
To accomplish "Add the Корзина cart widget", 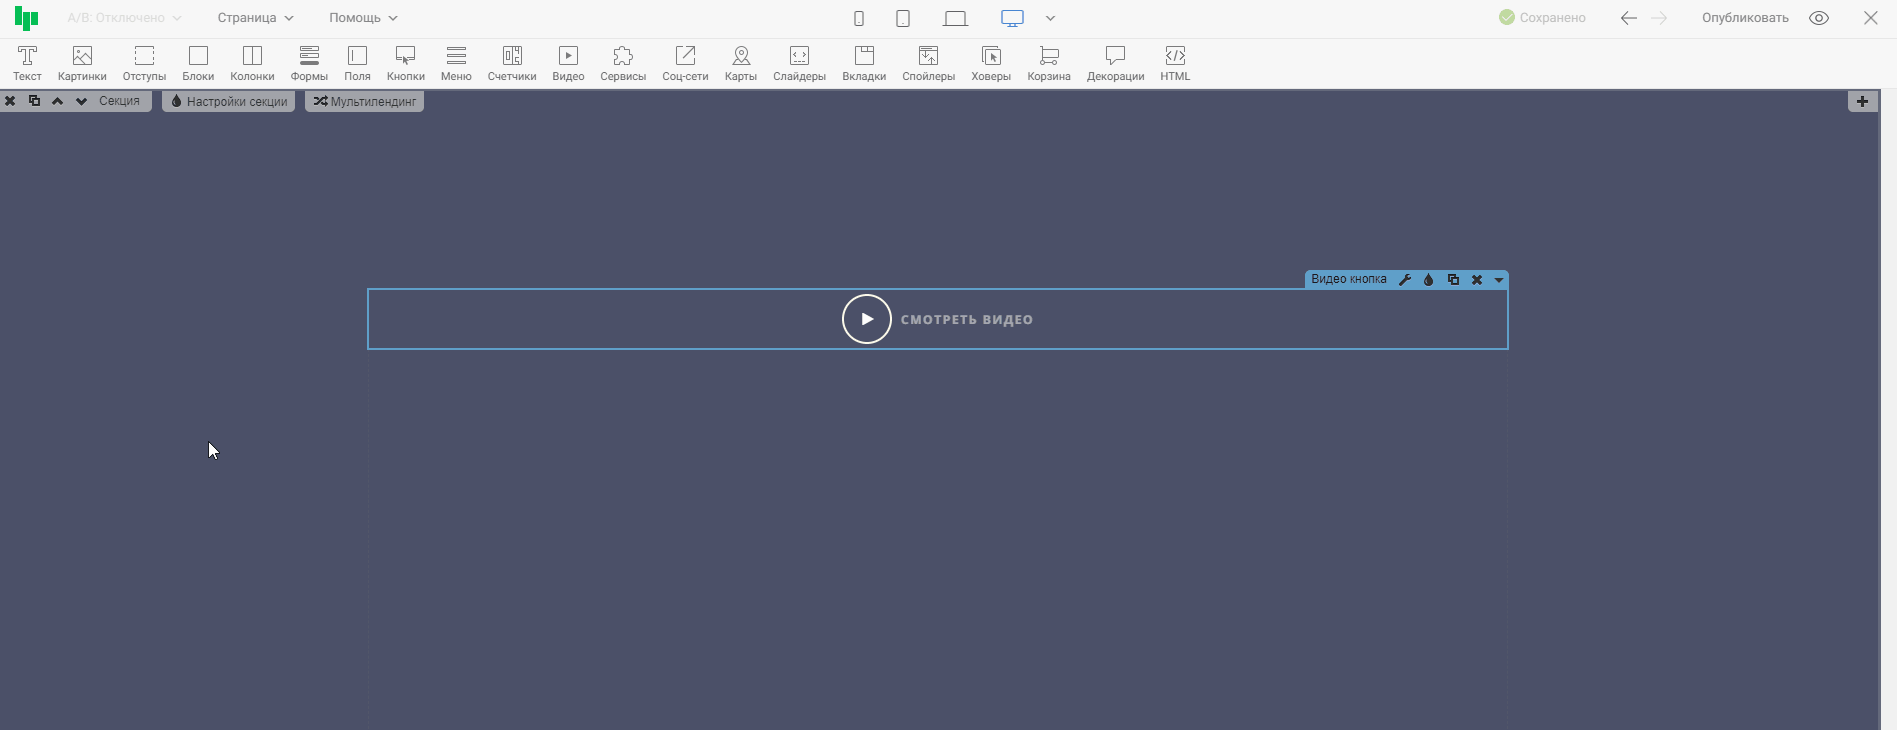I will pyautogui.click(x=1048, y=63).
